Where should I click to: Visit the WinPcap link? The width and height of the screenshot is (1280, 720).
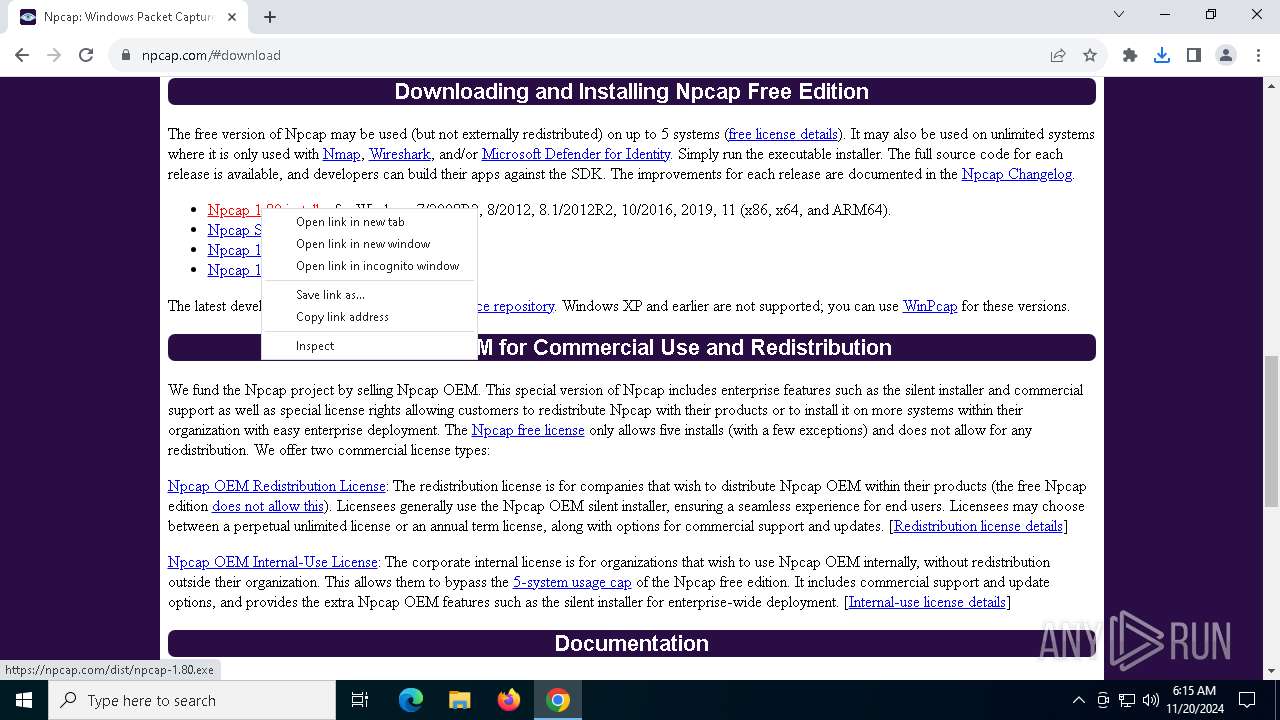[x=930, y=306]
